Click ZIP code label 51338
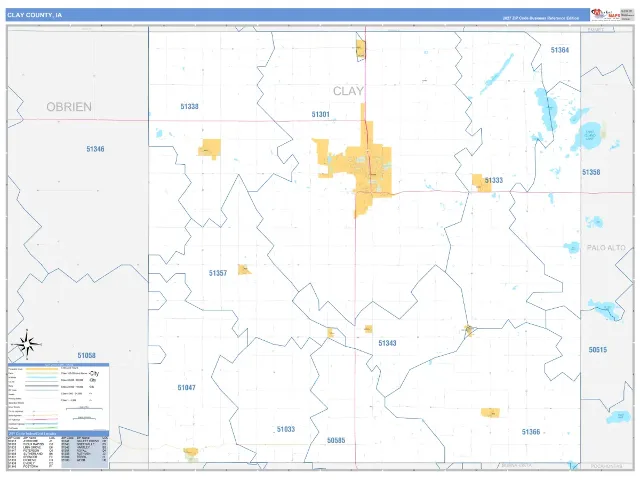 click(189, 107)
